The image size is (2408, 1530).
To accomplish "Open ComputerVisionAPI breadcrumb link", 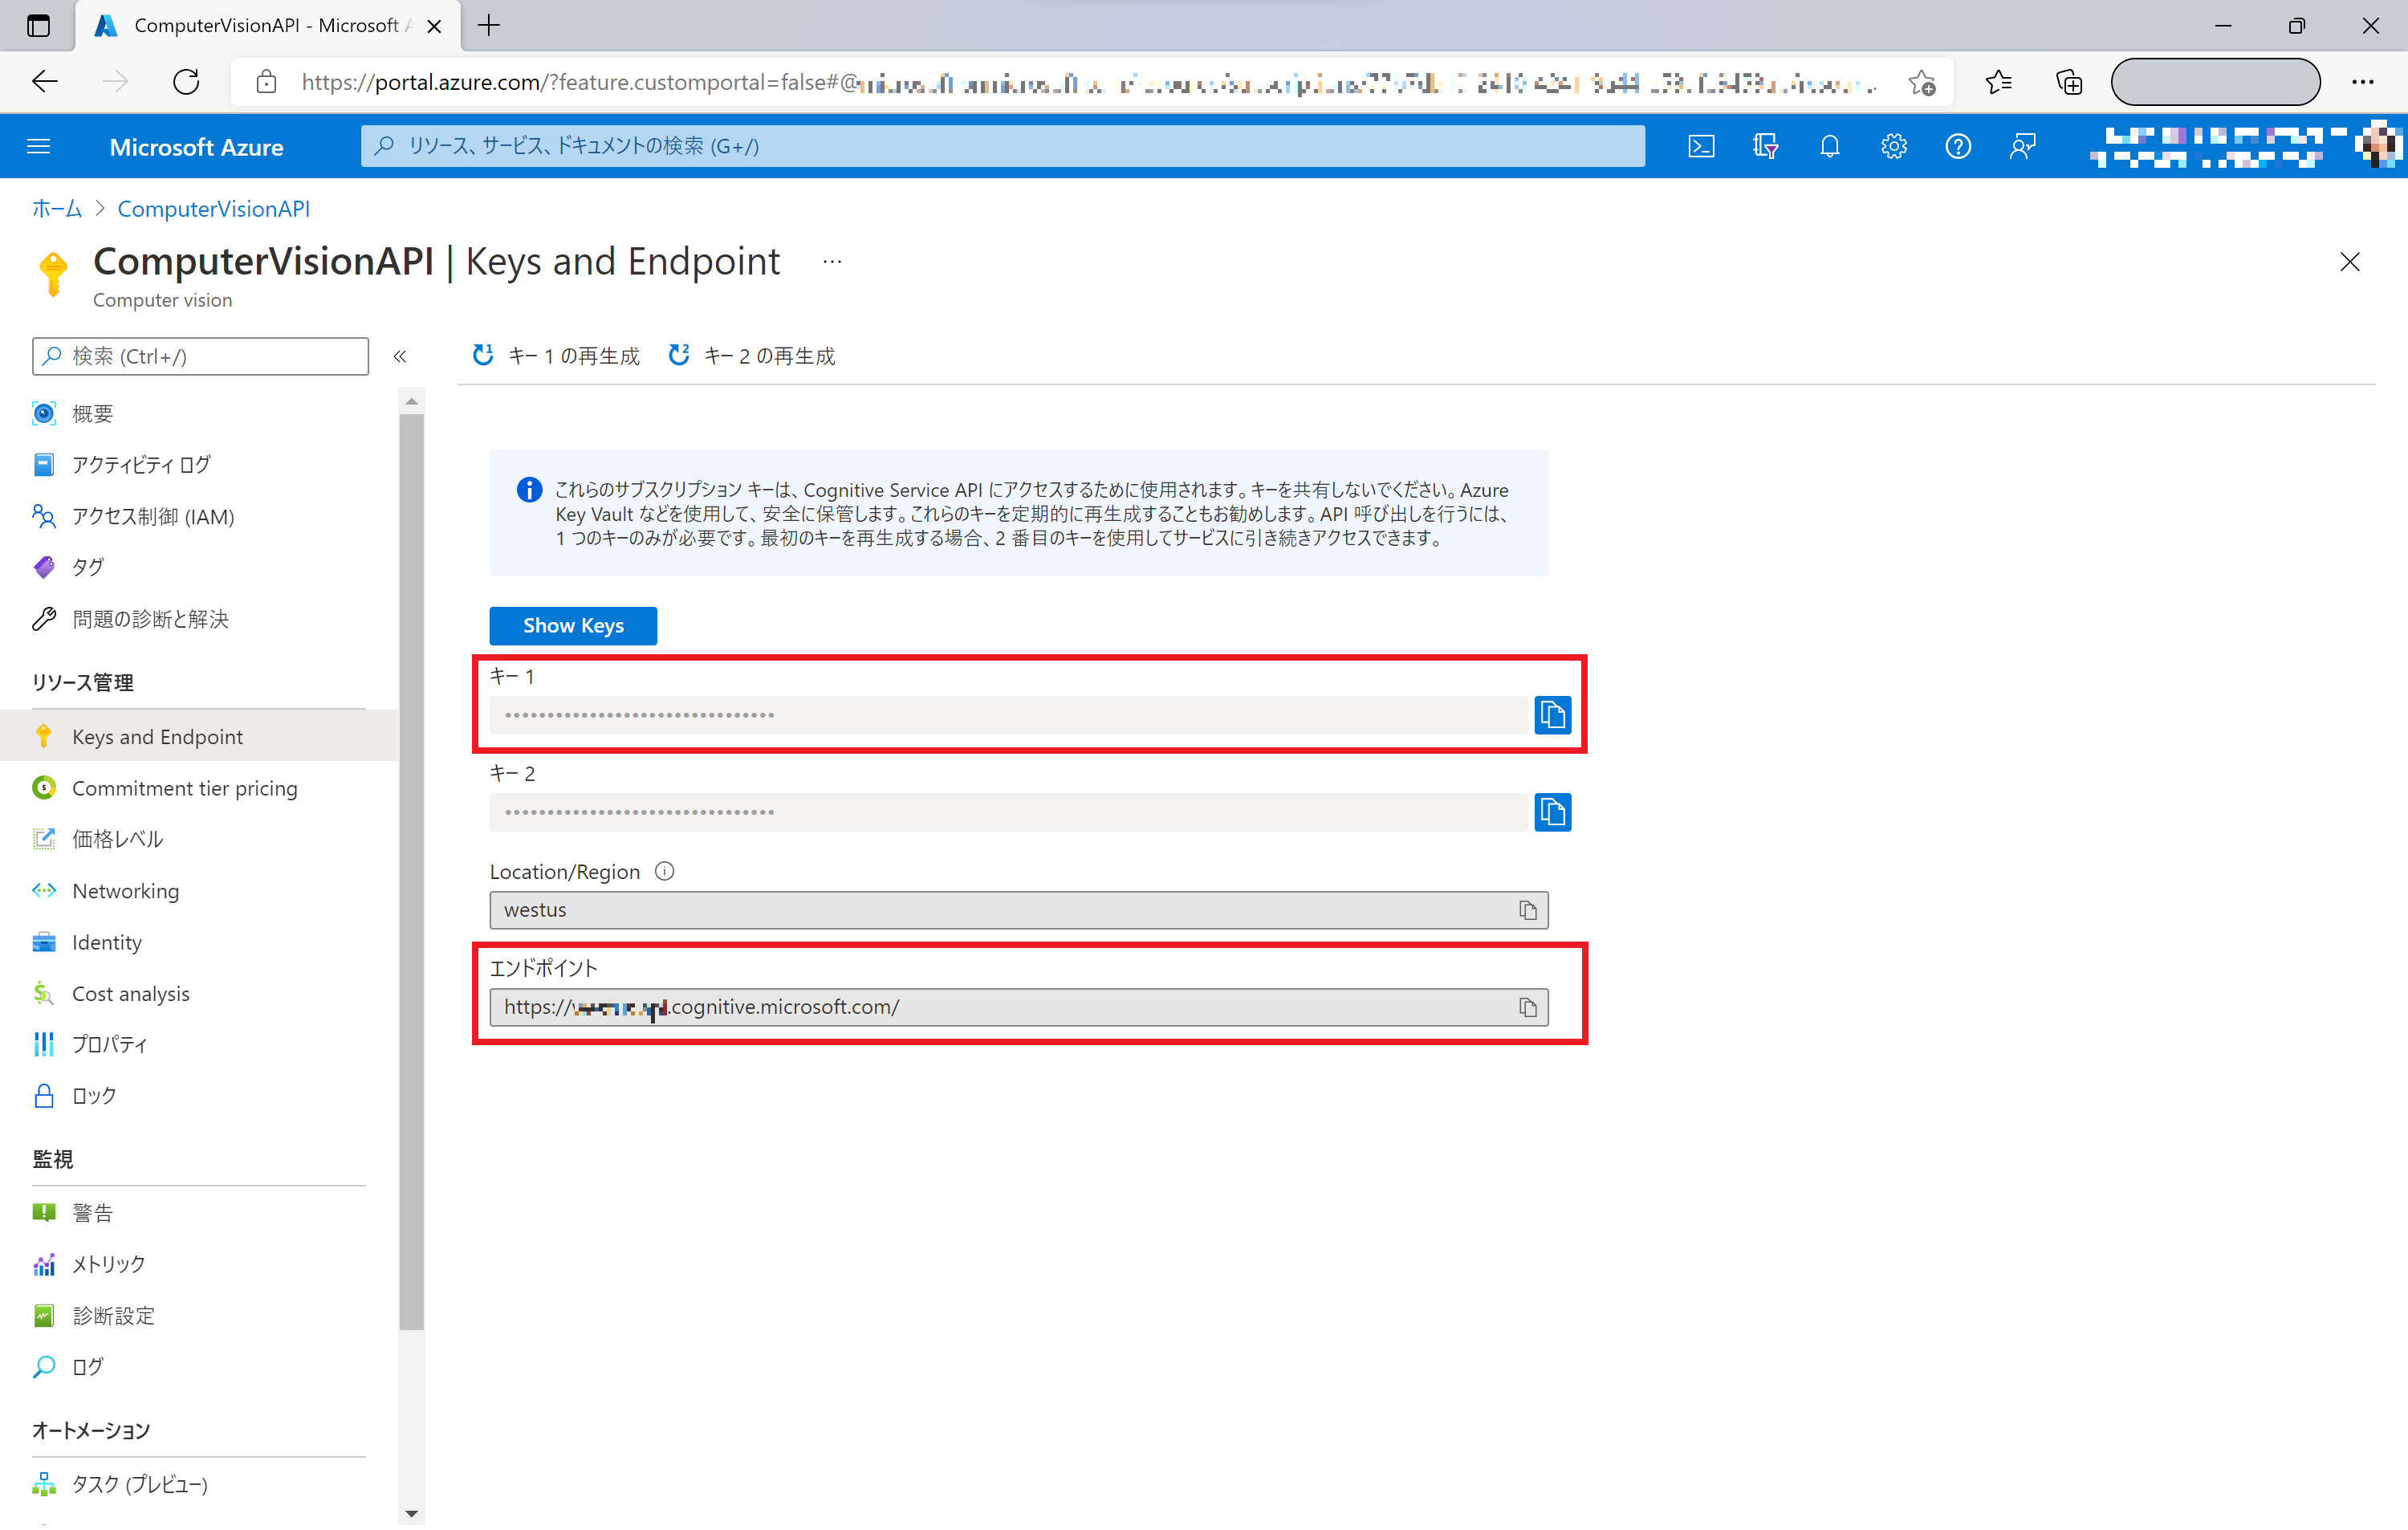I will [214, 209].
